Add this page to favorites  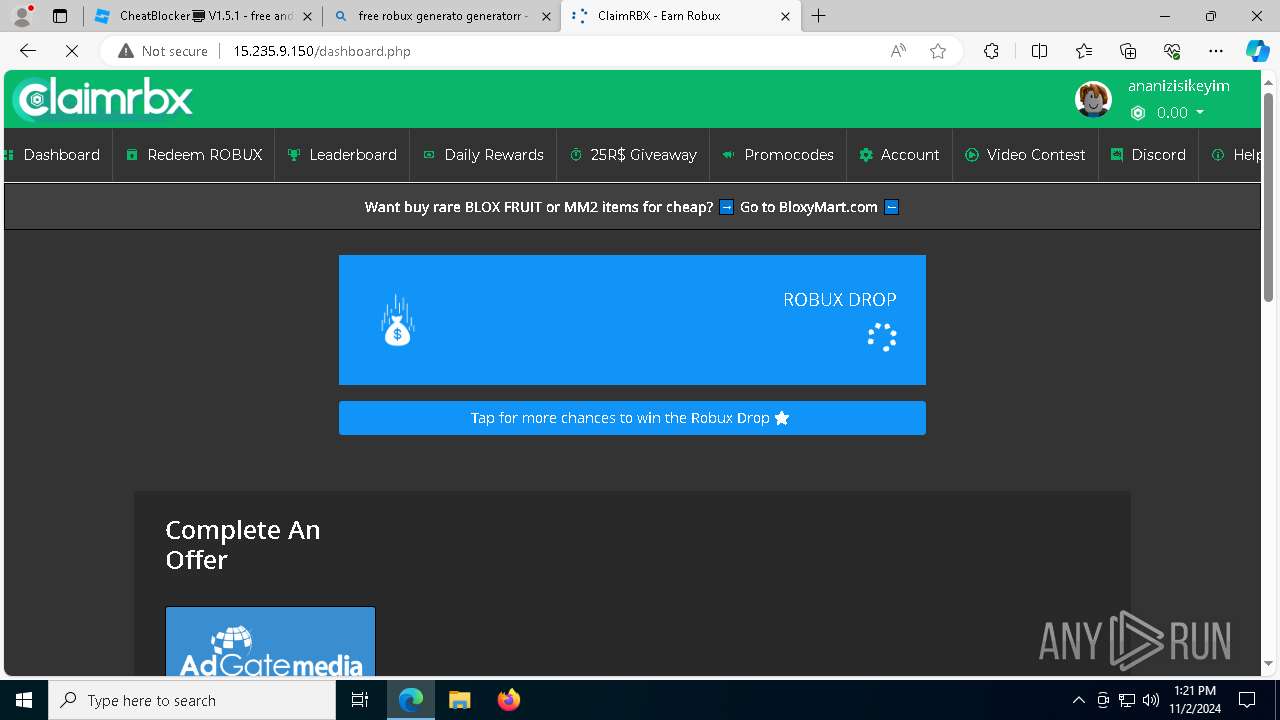[938, 51]
